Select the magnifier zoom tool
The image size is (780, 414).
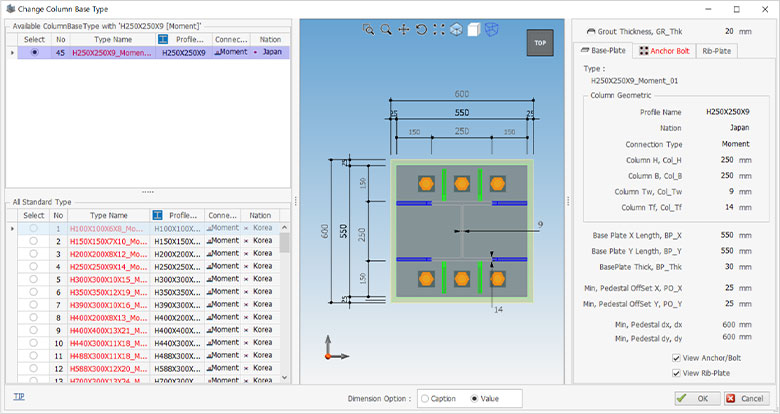coord(386,30)
